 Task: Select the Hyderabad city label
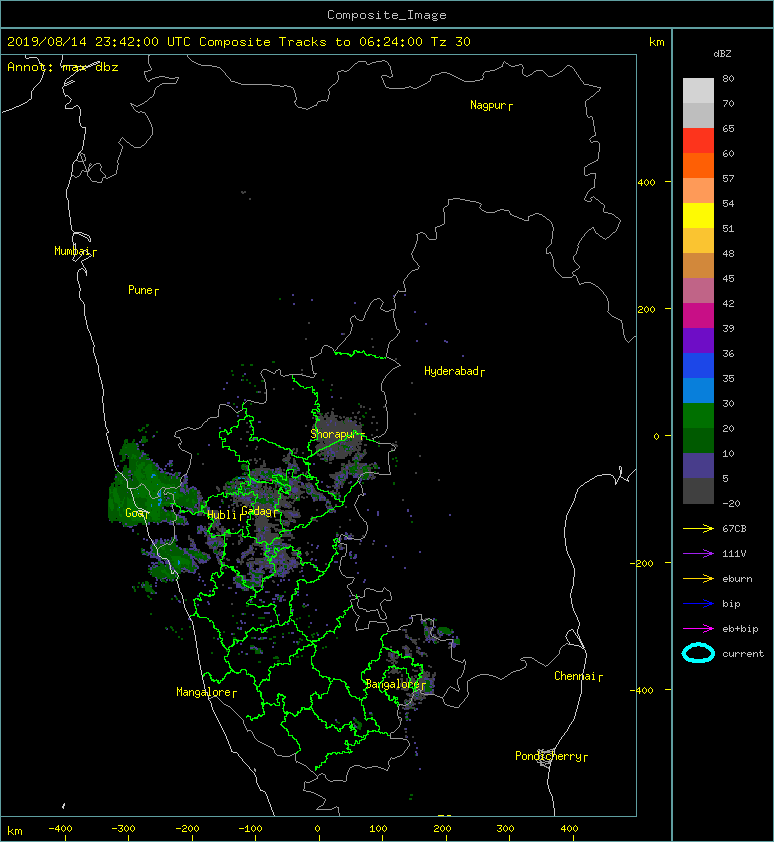[454, 371]
